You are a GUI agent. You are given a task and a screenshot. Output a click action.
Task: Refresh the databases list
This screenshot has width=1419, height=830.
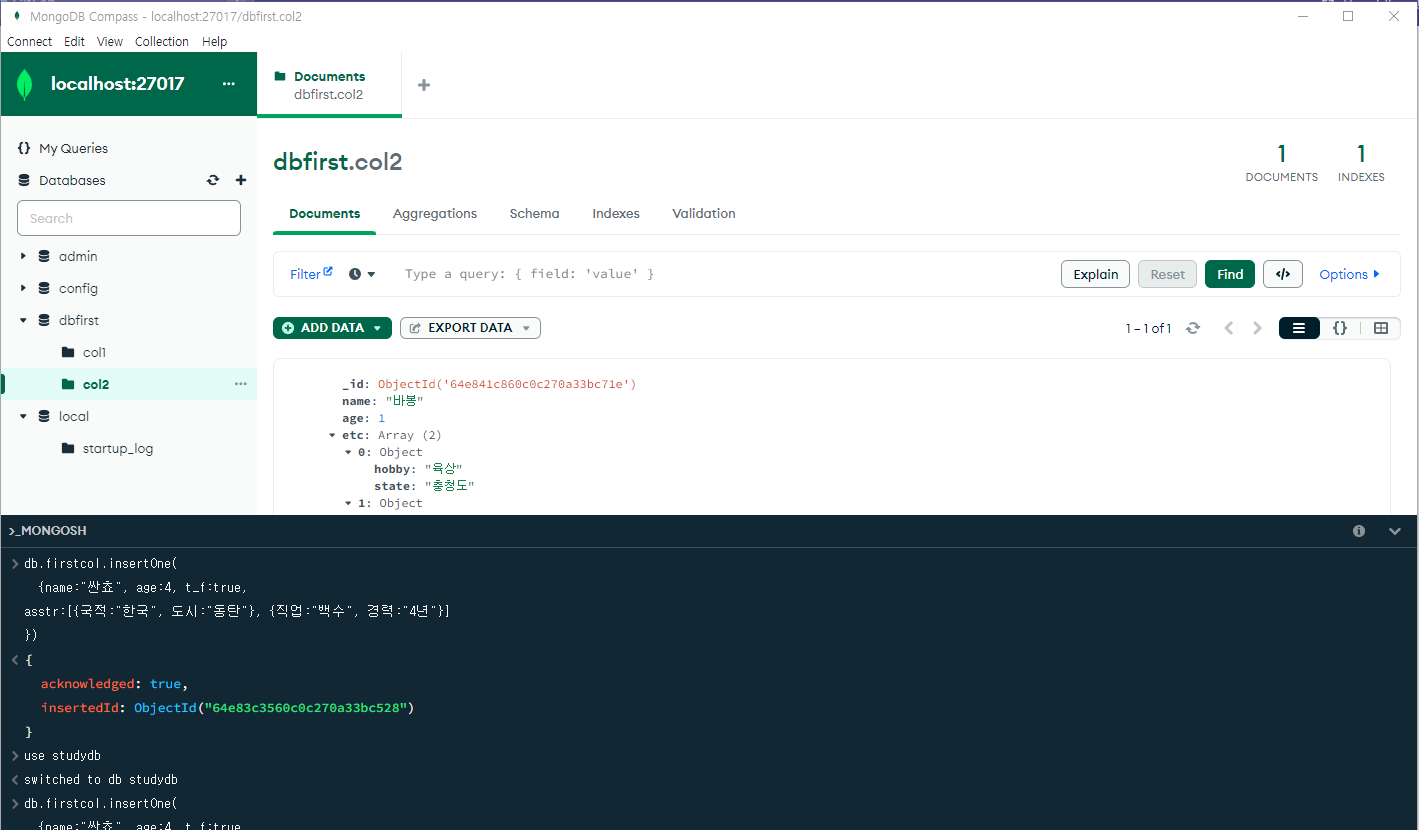[x=213, y=180]
